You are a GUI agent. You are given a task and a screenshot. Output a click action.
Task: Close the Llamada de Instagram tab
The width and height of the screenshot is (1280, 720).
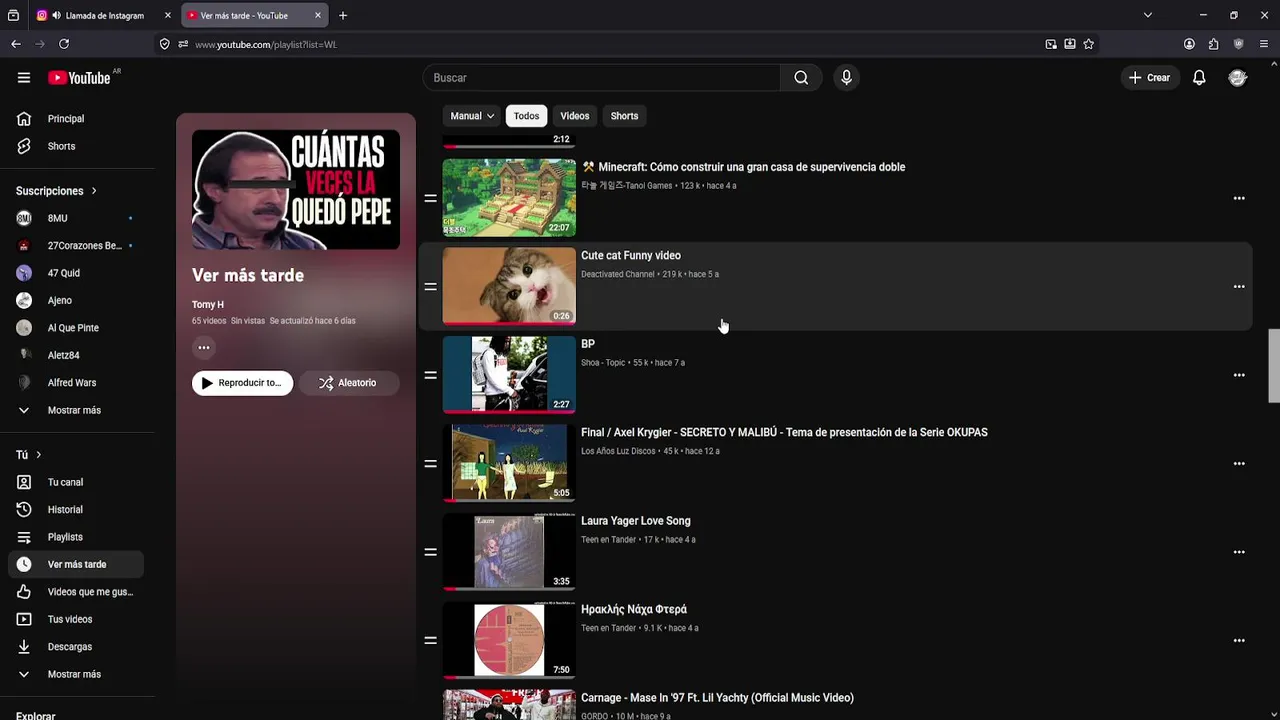[167, 15]
